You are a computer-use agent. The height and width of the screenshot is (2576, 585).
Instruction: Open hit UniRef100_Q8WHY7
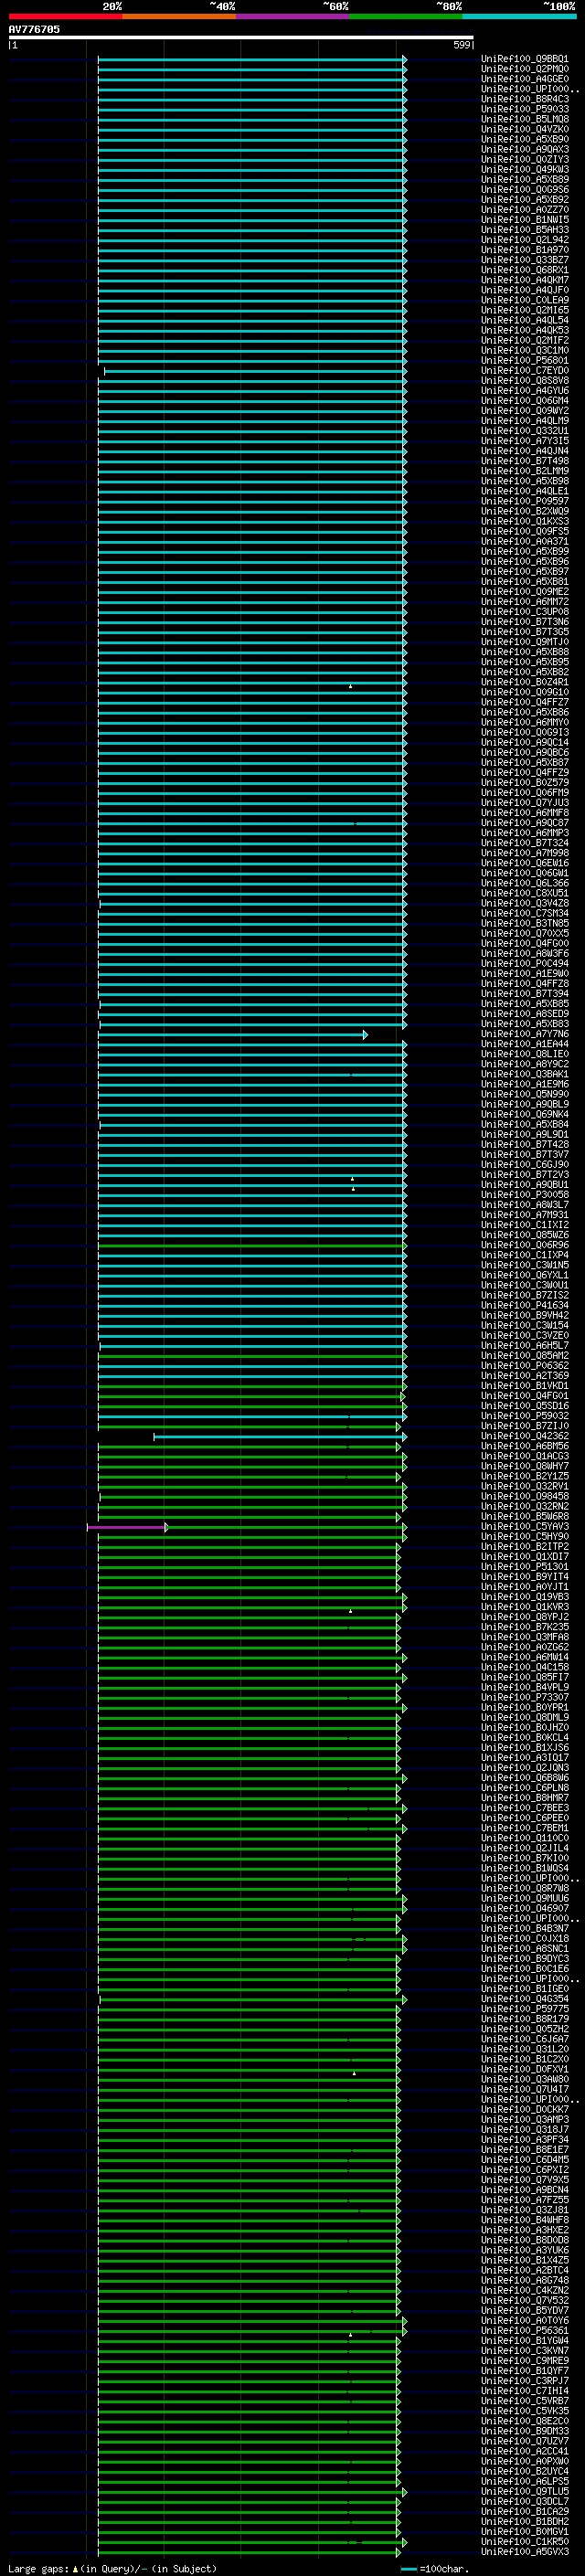pyautogui.click(x=525, y=1466)
